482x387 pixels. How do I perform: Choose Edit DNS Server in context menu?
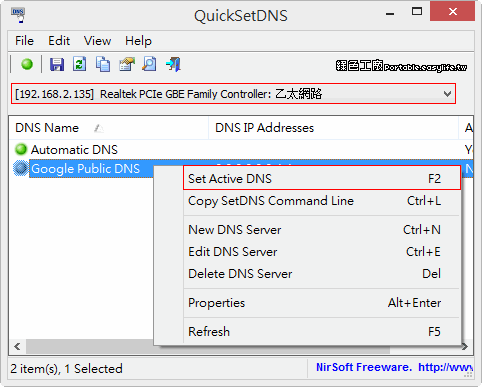[322, 252]
